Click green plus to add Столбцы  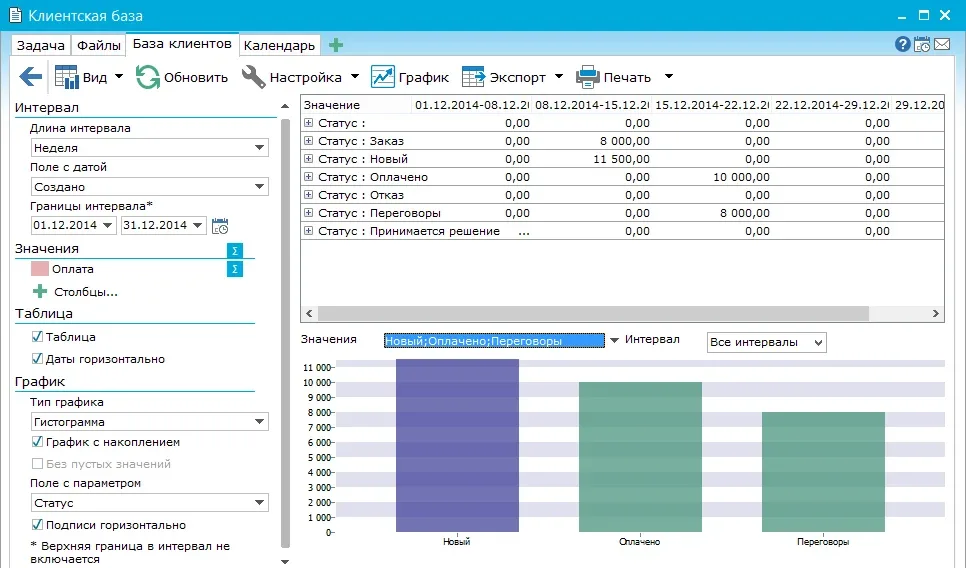click(40, 291)
